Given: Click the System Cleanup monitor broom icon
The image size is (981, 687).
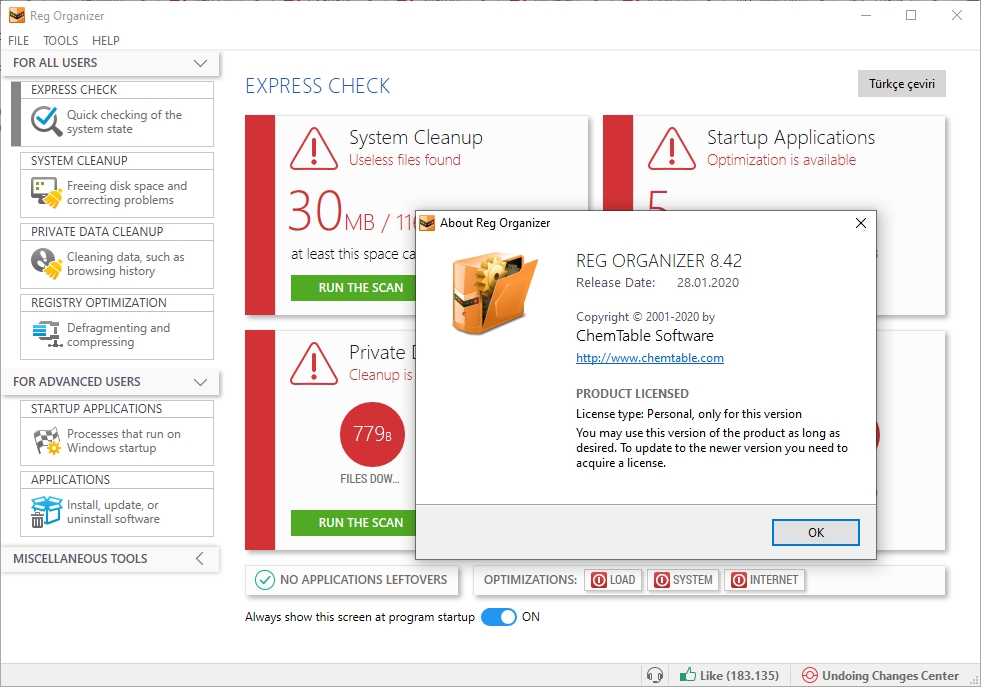Looking at the screenshot, I should 46,192.
